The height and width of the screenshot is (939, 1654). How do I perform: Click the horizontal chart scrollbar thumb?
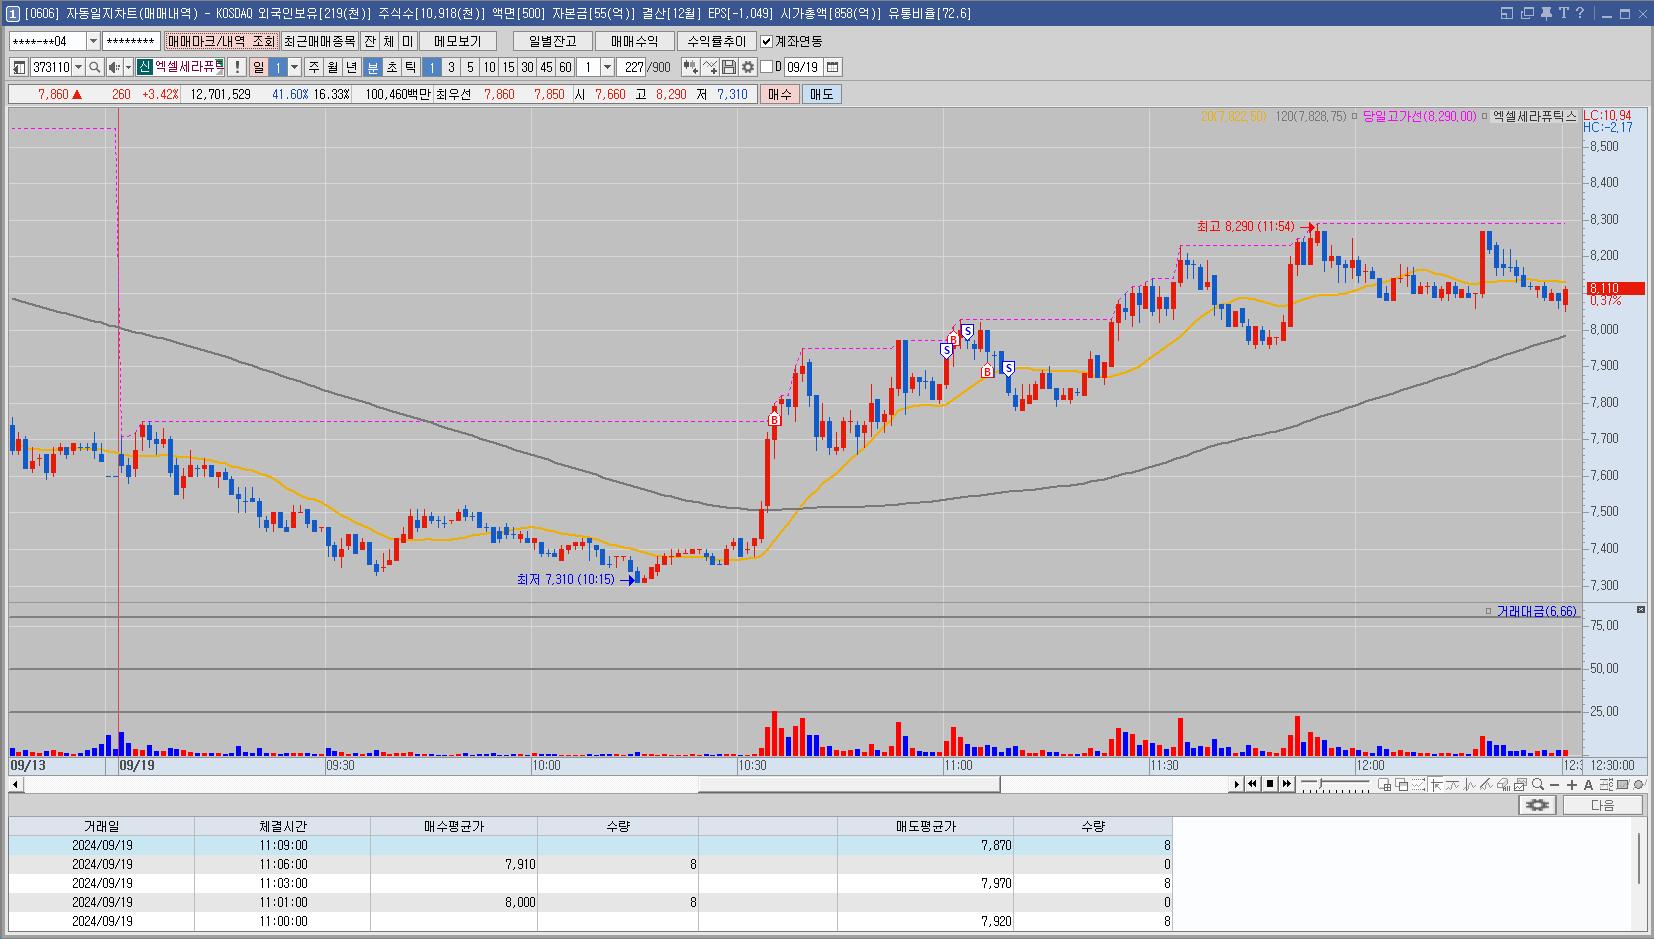coord(849,785)
